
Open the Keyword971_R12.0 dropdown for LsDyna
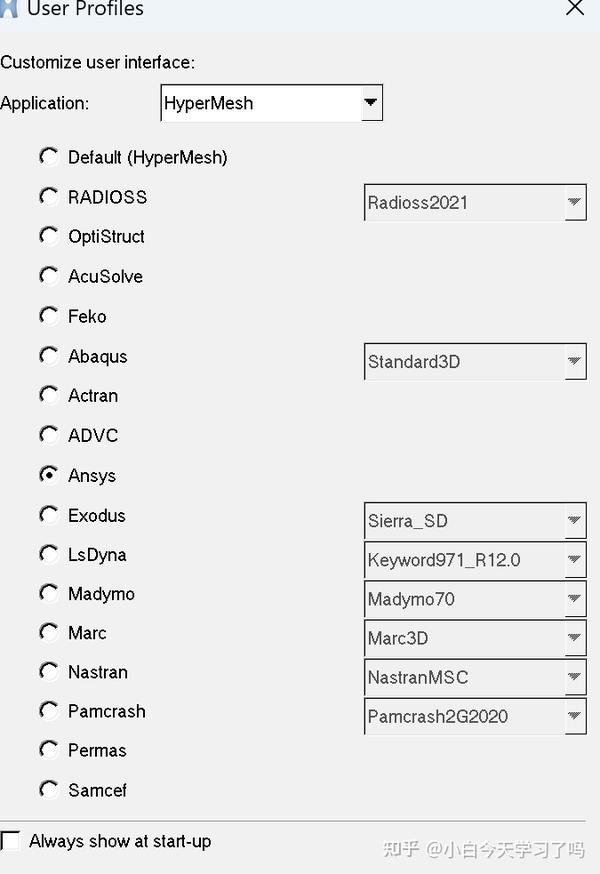coord(575,560)
